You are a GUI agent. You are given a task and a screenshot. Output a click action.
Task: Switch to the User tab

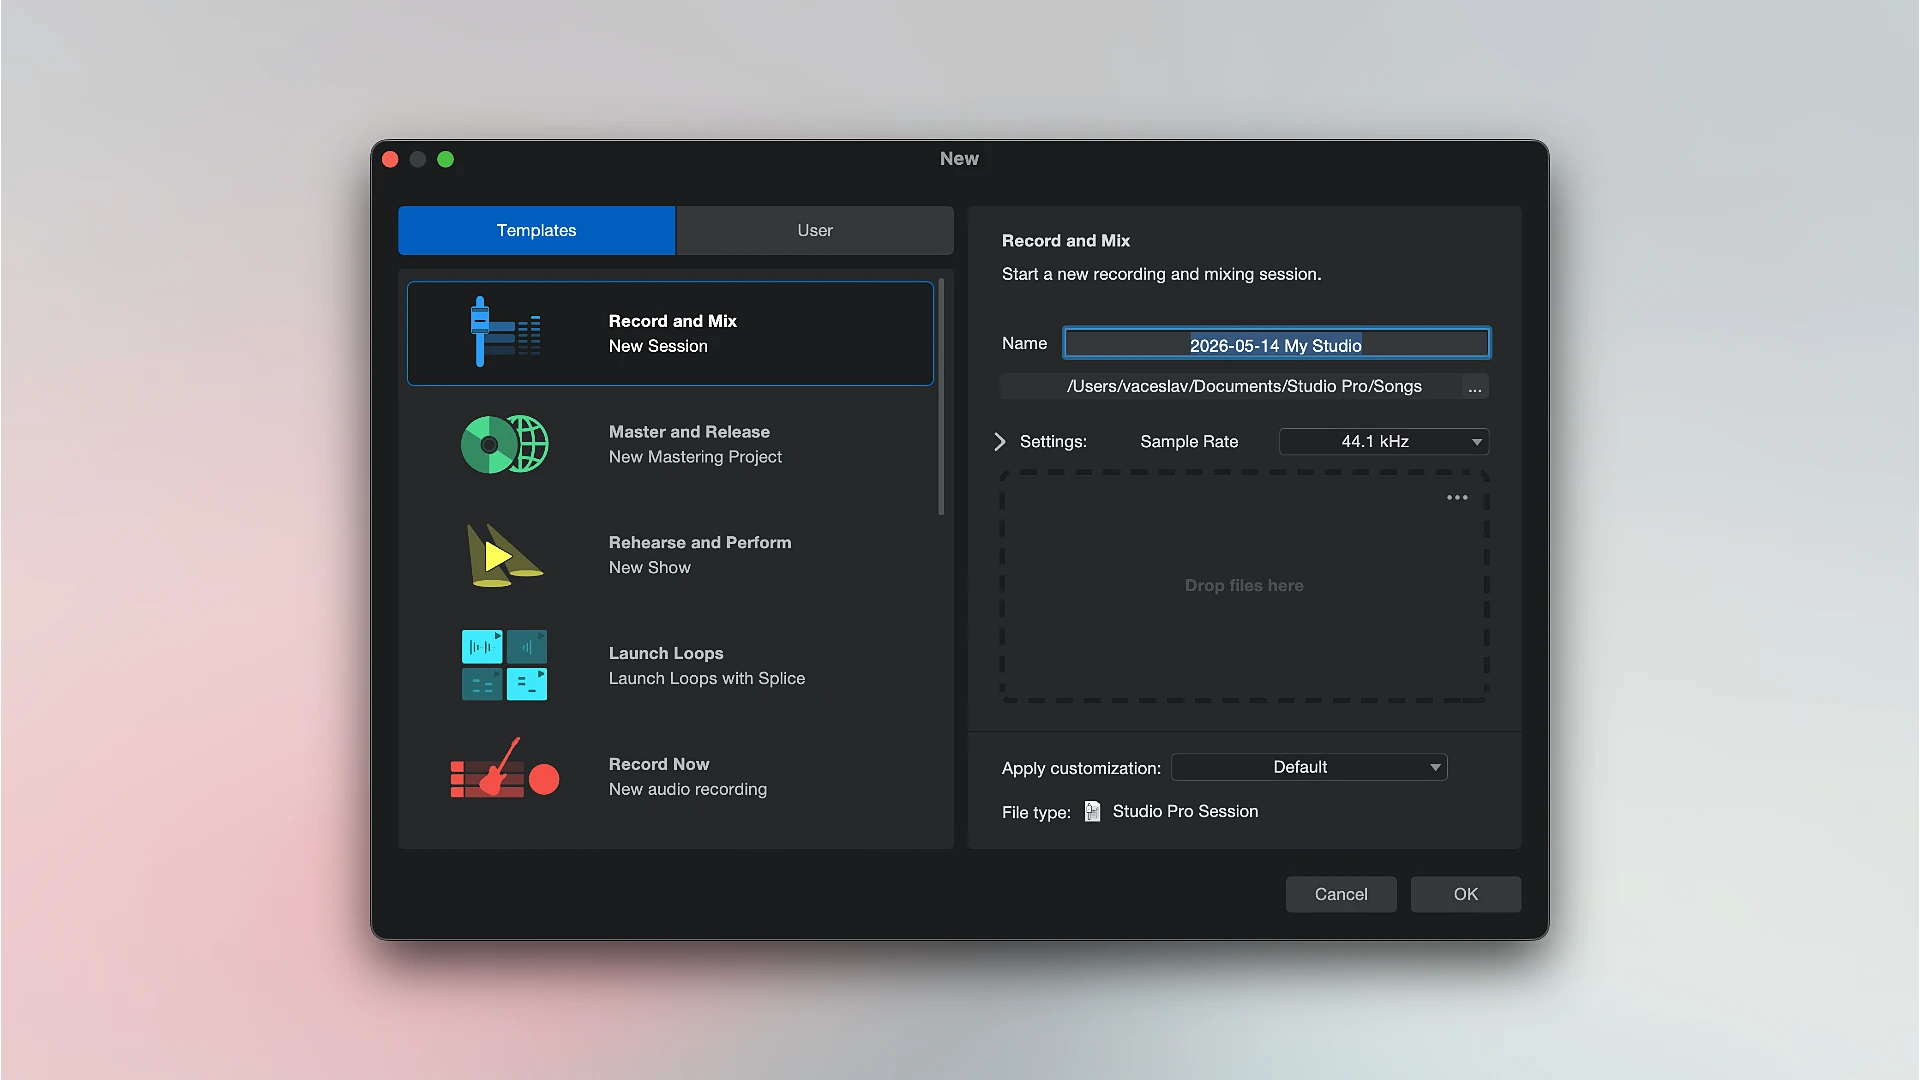point(815,230)
